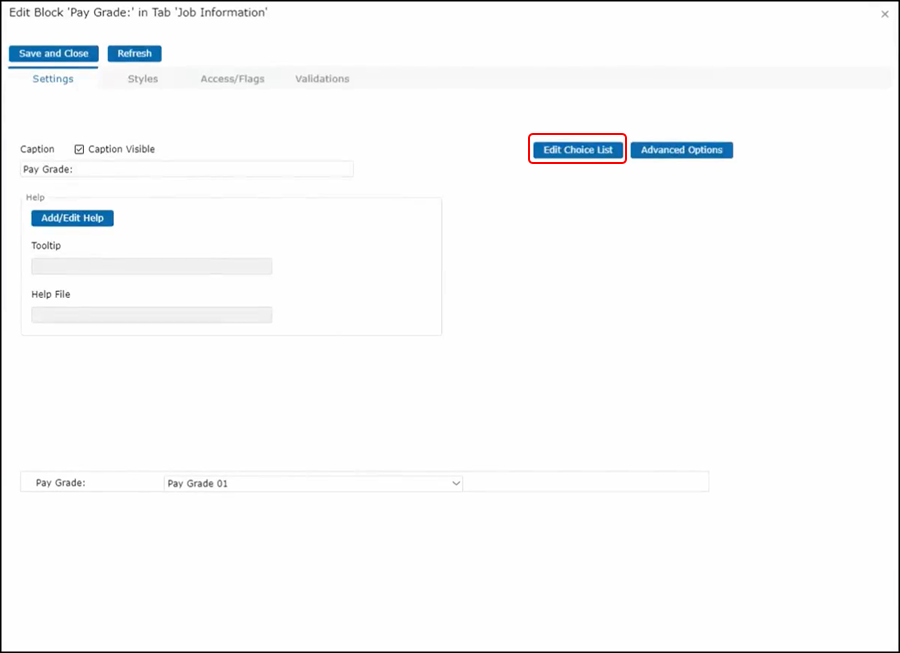Go to the Access/Flags tab

pos(232,79)
